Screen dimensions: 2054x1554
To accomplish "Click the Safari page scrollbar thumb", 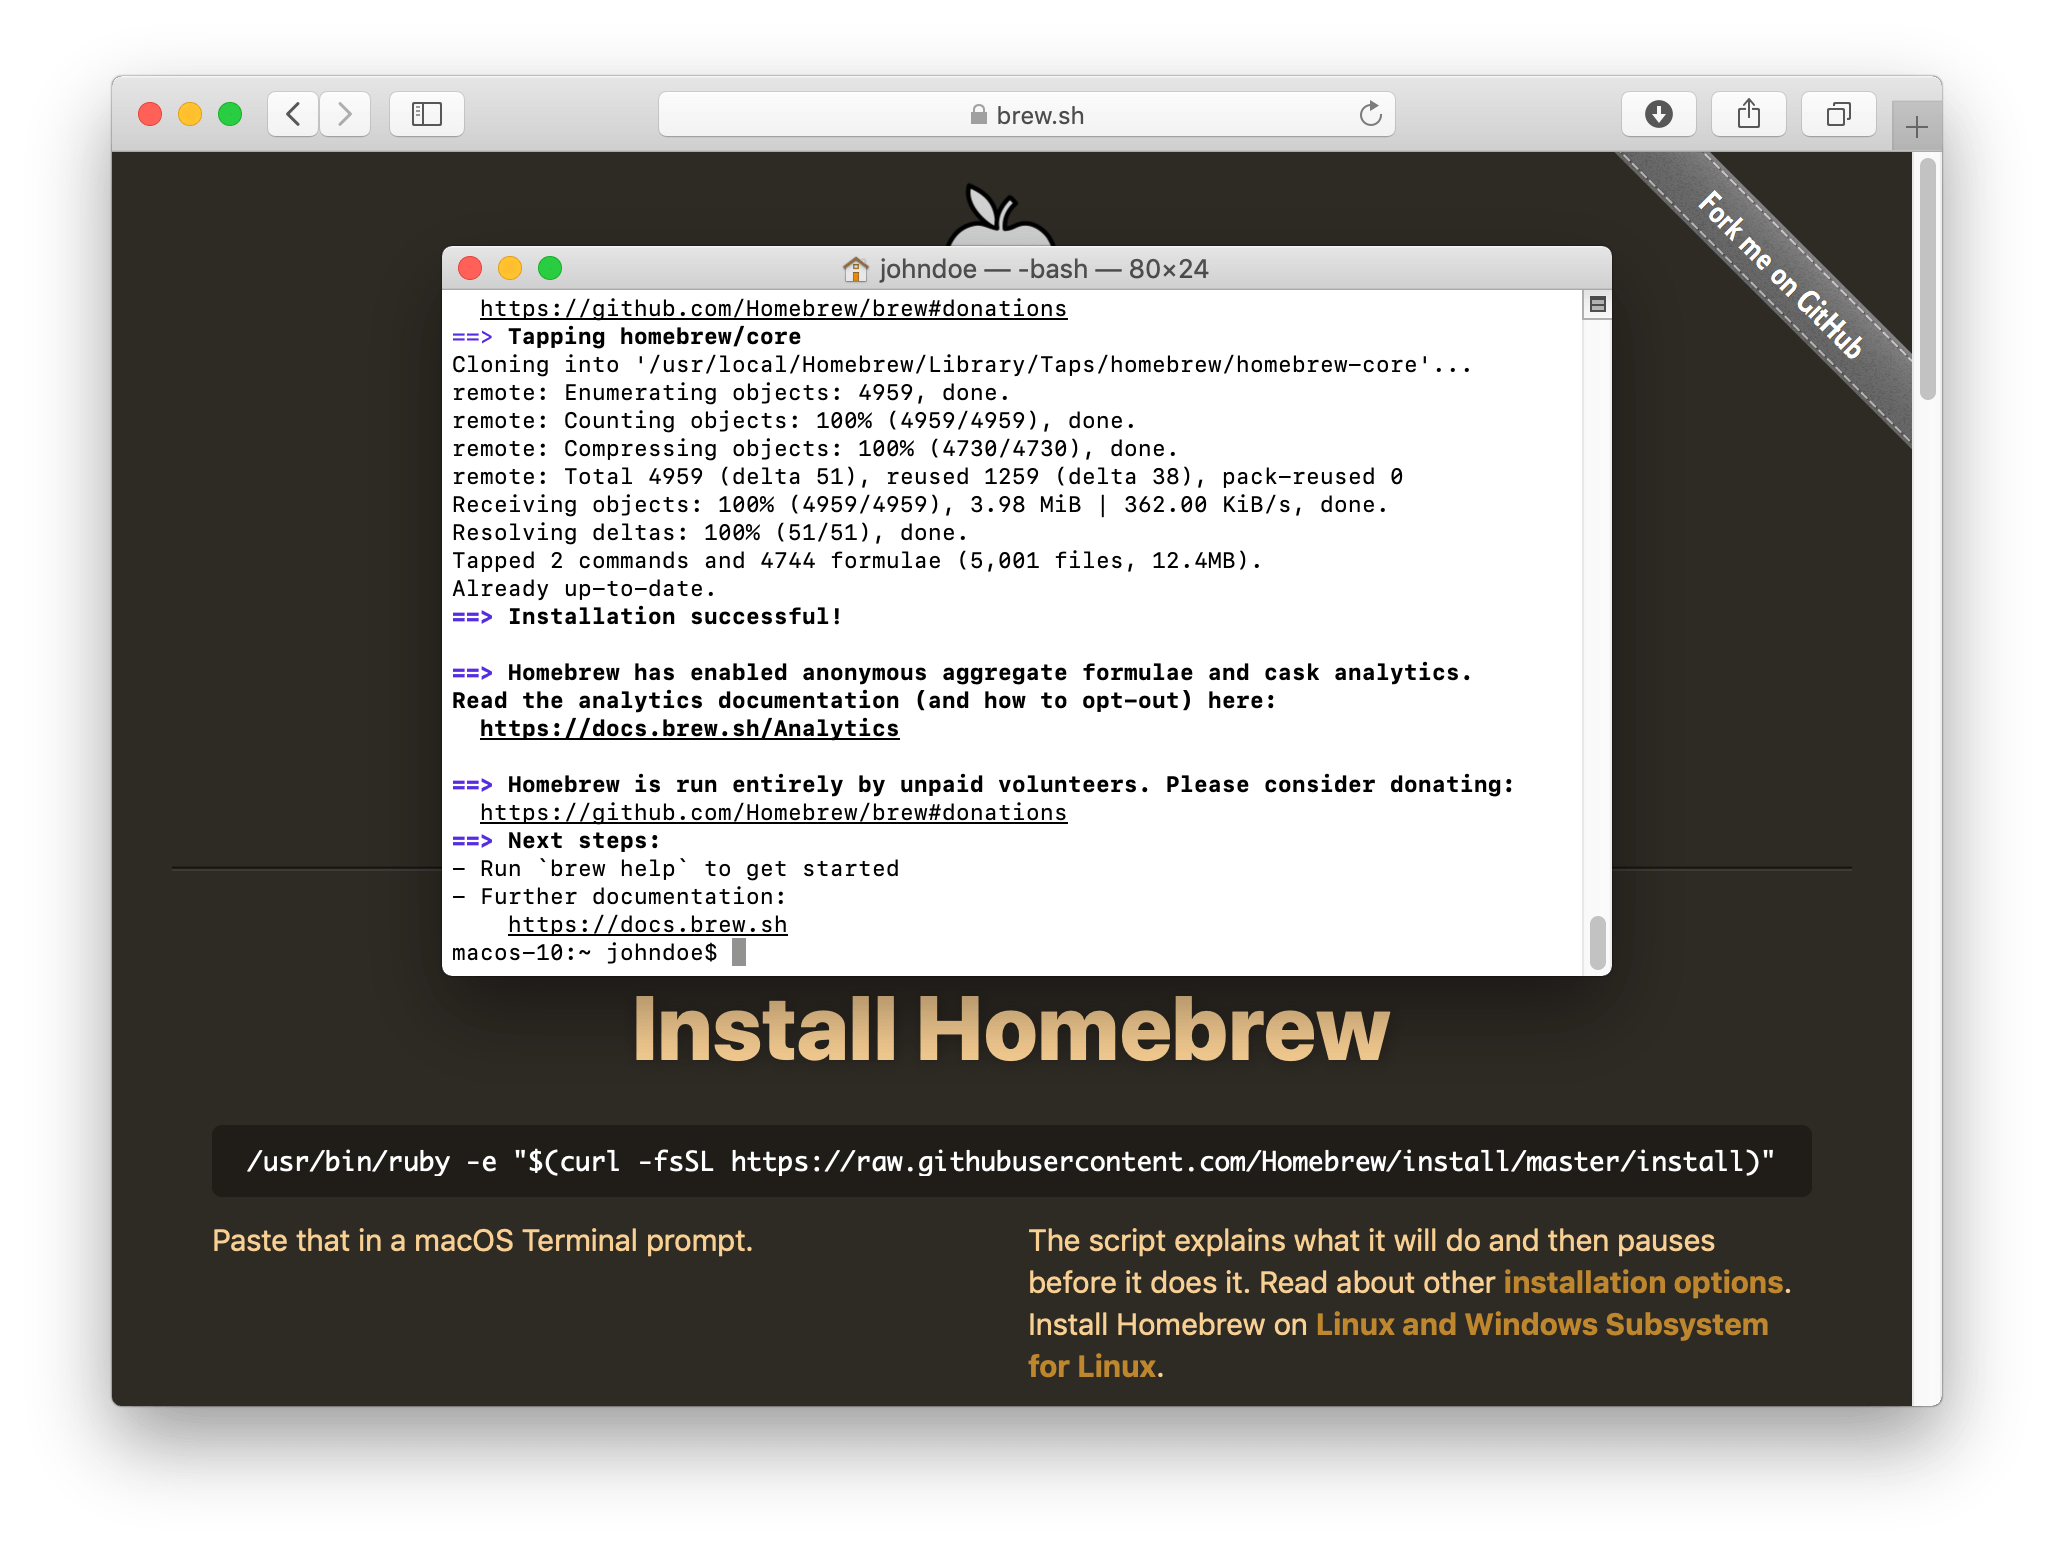I will pos(1928,278).
